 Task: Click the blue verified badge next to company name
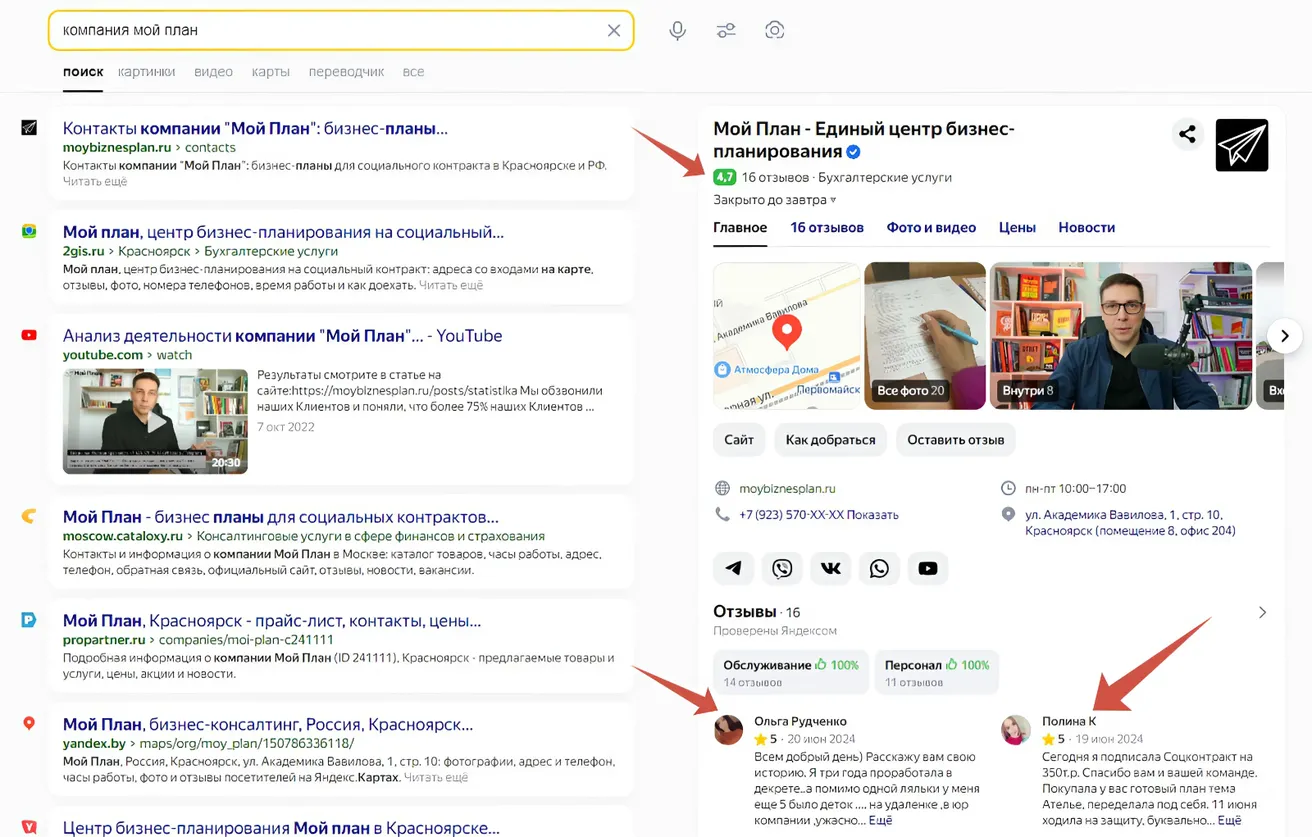point(854,152)
